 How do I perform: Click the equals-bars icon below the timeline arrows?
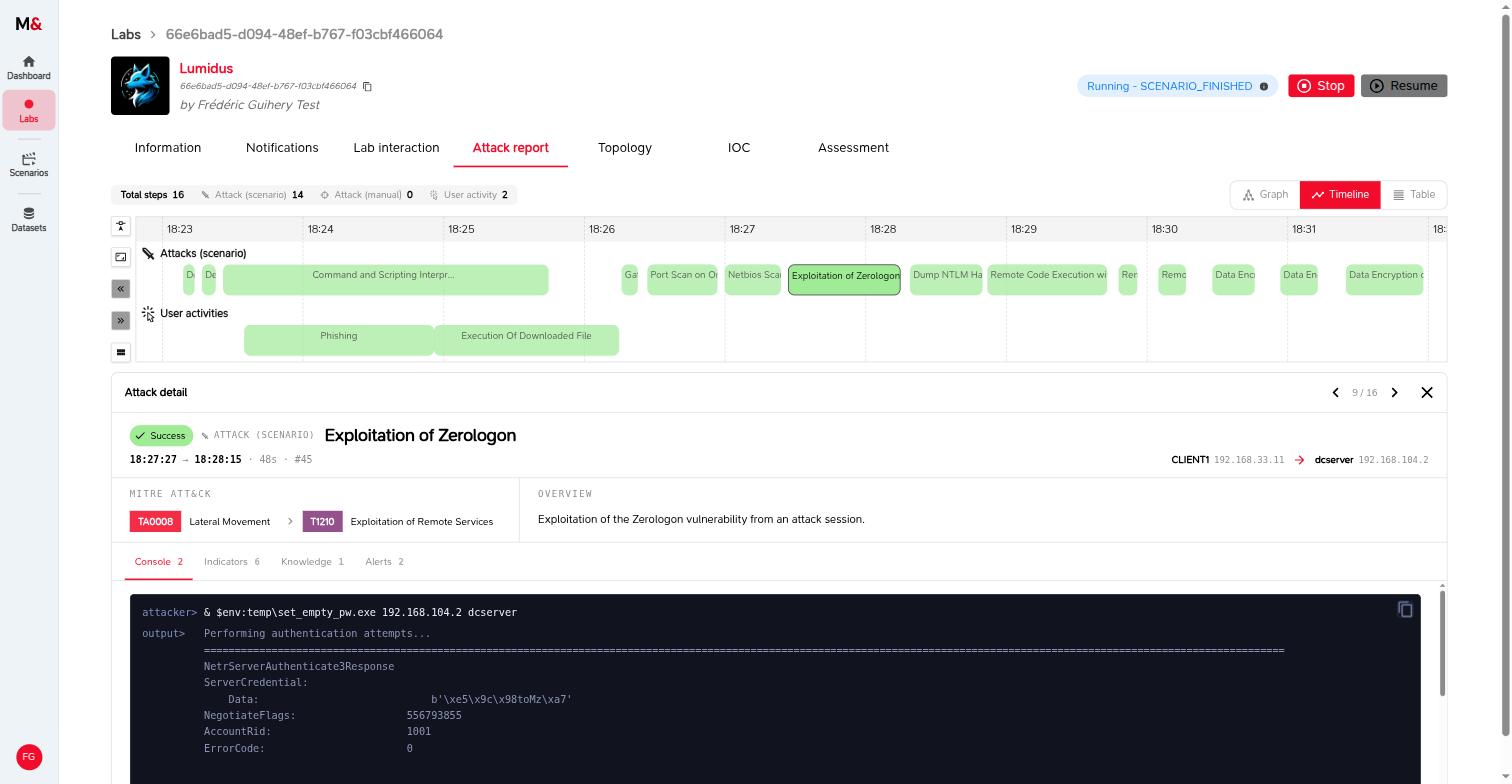click(x=121, y=352)
